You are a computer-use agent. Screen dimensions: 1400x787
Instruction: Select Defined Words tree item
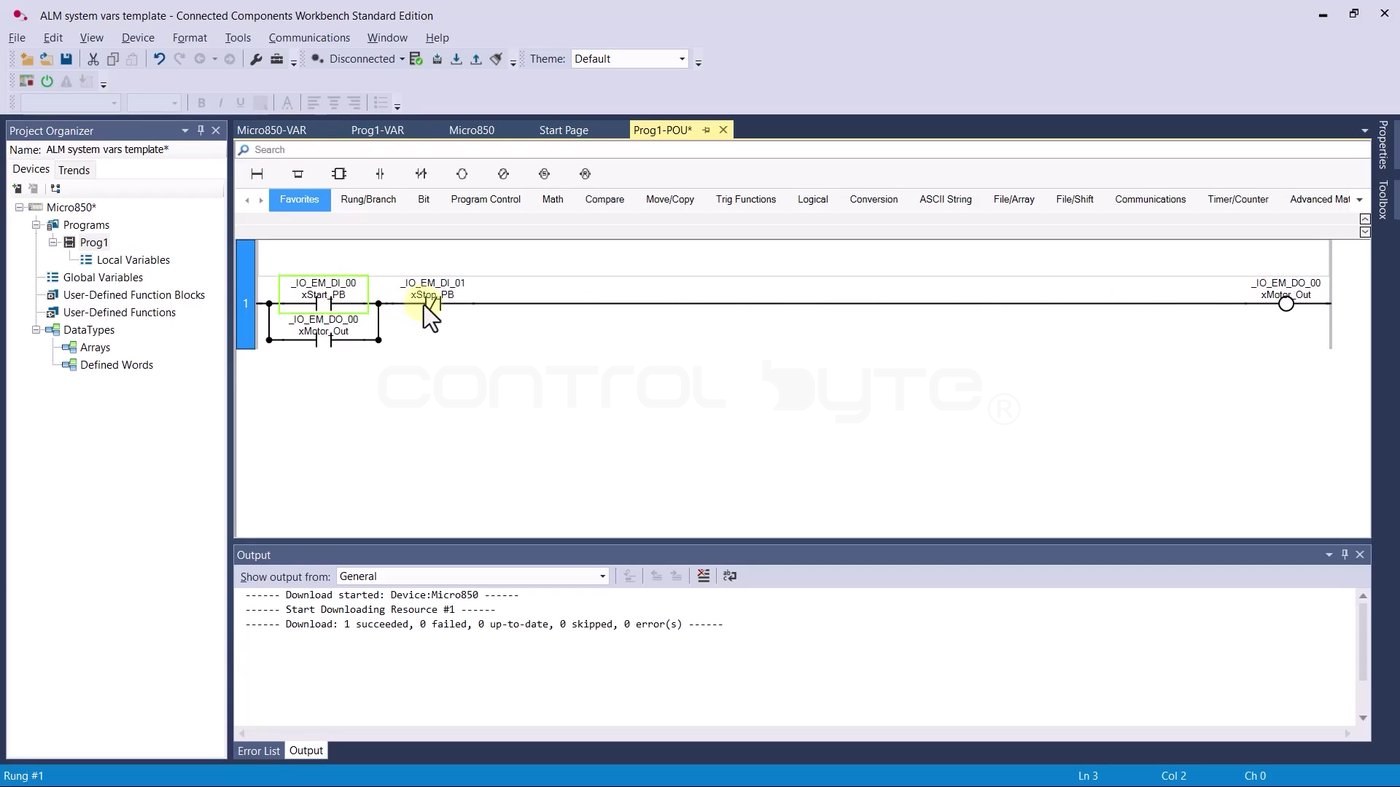pos(117,365)
